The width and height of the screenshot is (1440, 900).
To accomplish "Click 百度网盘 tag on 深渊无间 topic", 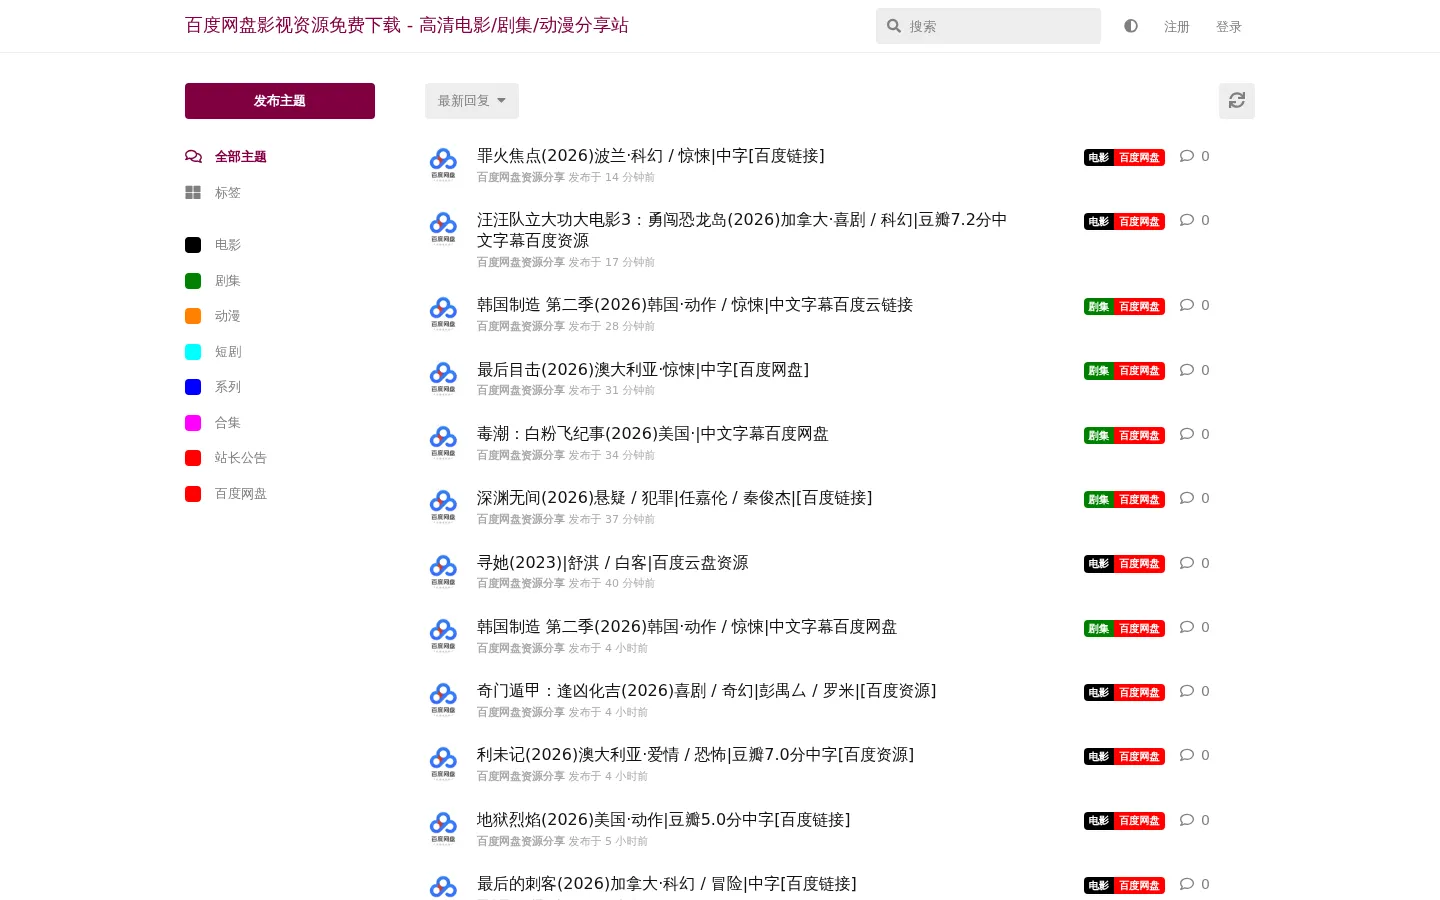I will coord(1139,499).
